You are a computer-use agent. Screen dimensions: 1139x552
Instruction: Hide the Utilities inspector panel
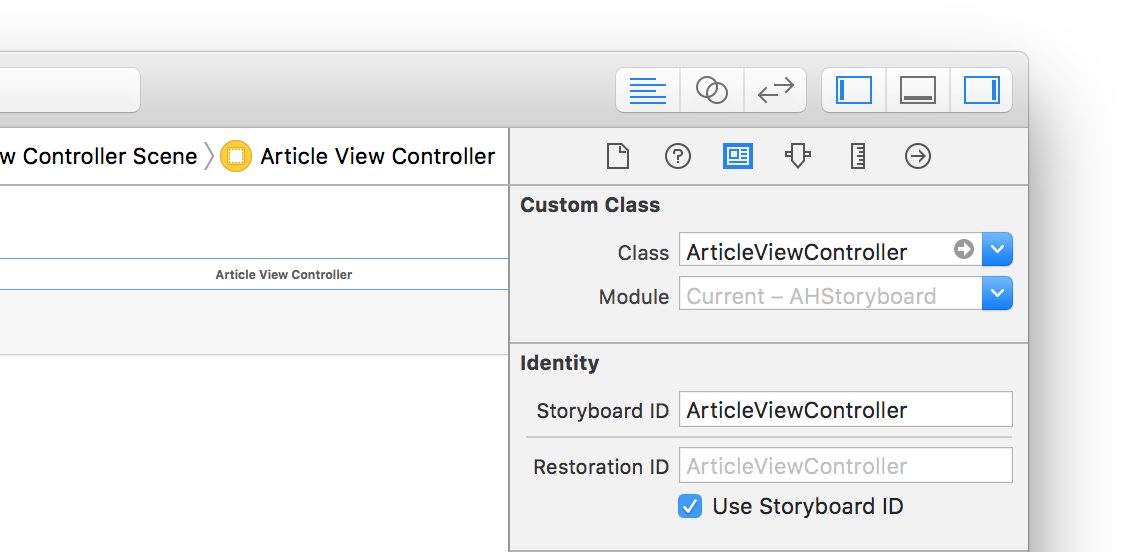tap(981, 90)
